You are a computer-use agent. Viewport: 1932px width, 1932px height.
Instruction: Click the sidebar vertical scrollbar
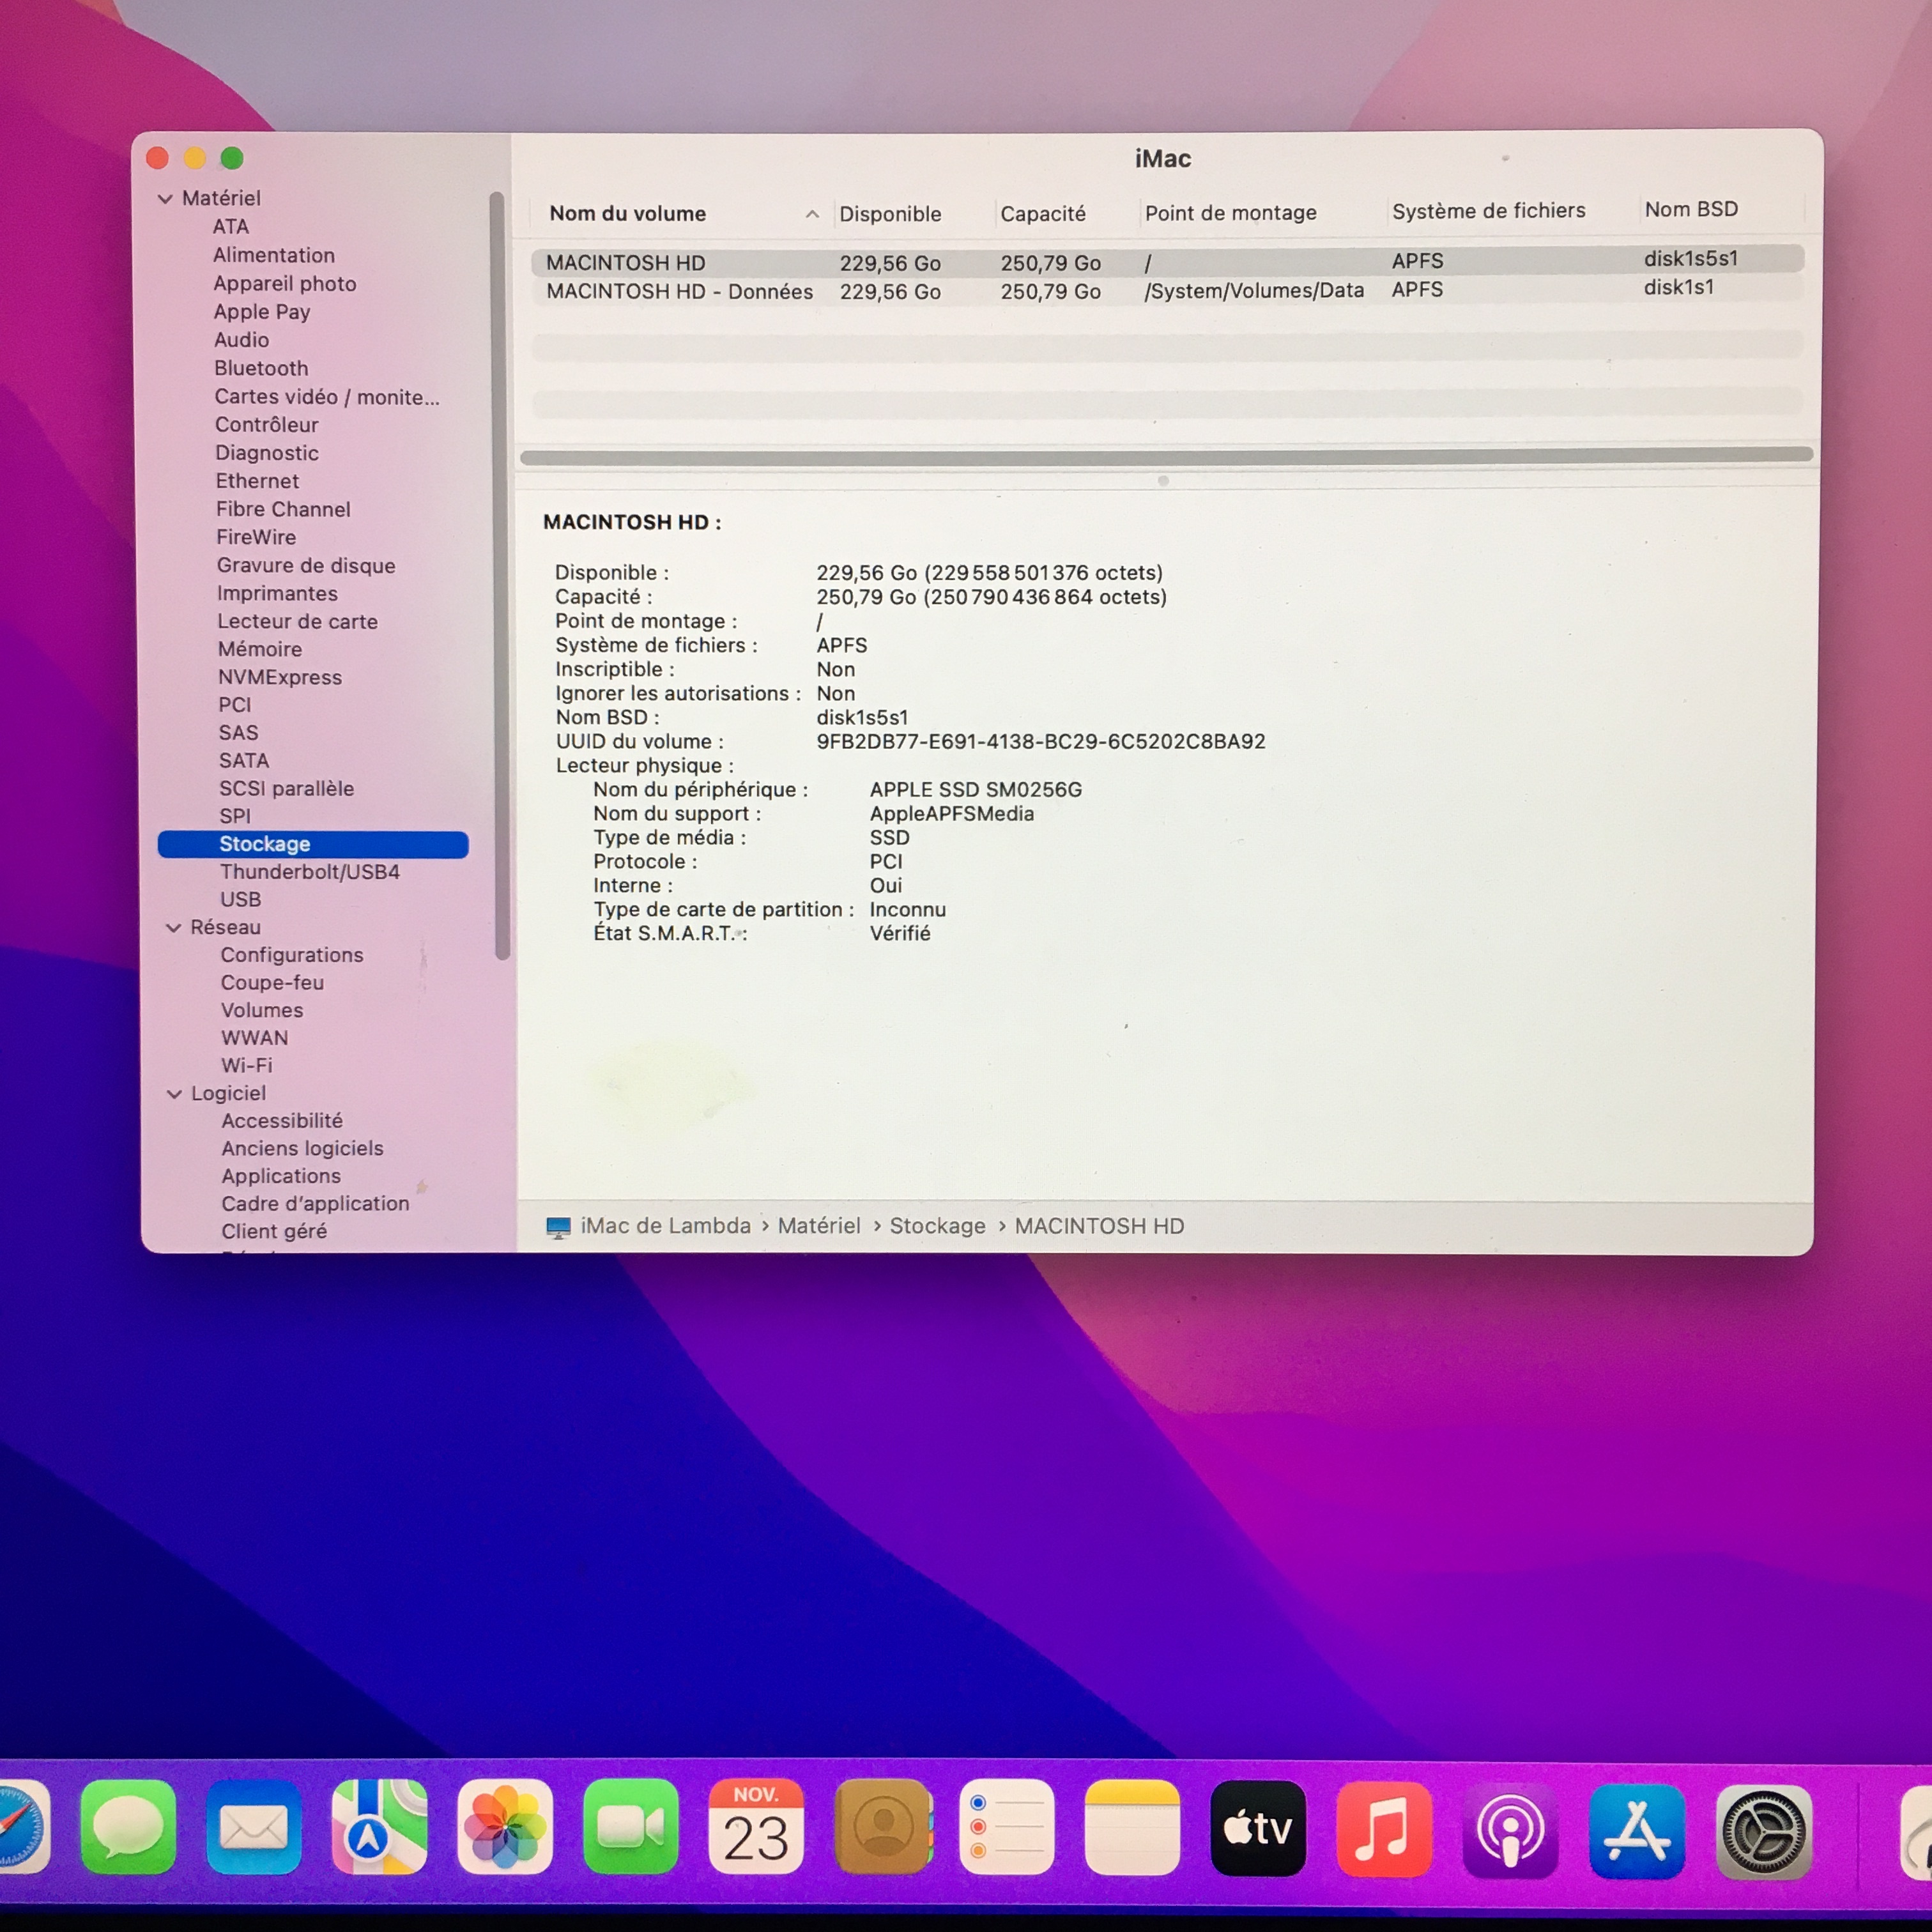point(501,575)
